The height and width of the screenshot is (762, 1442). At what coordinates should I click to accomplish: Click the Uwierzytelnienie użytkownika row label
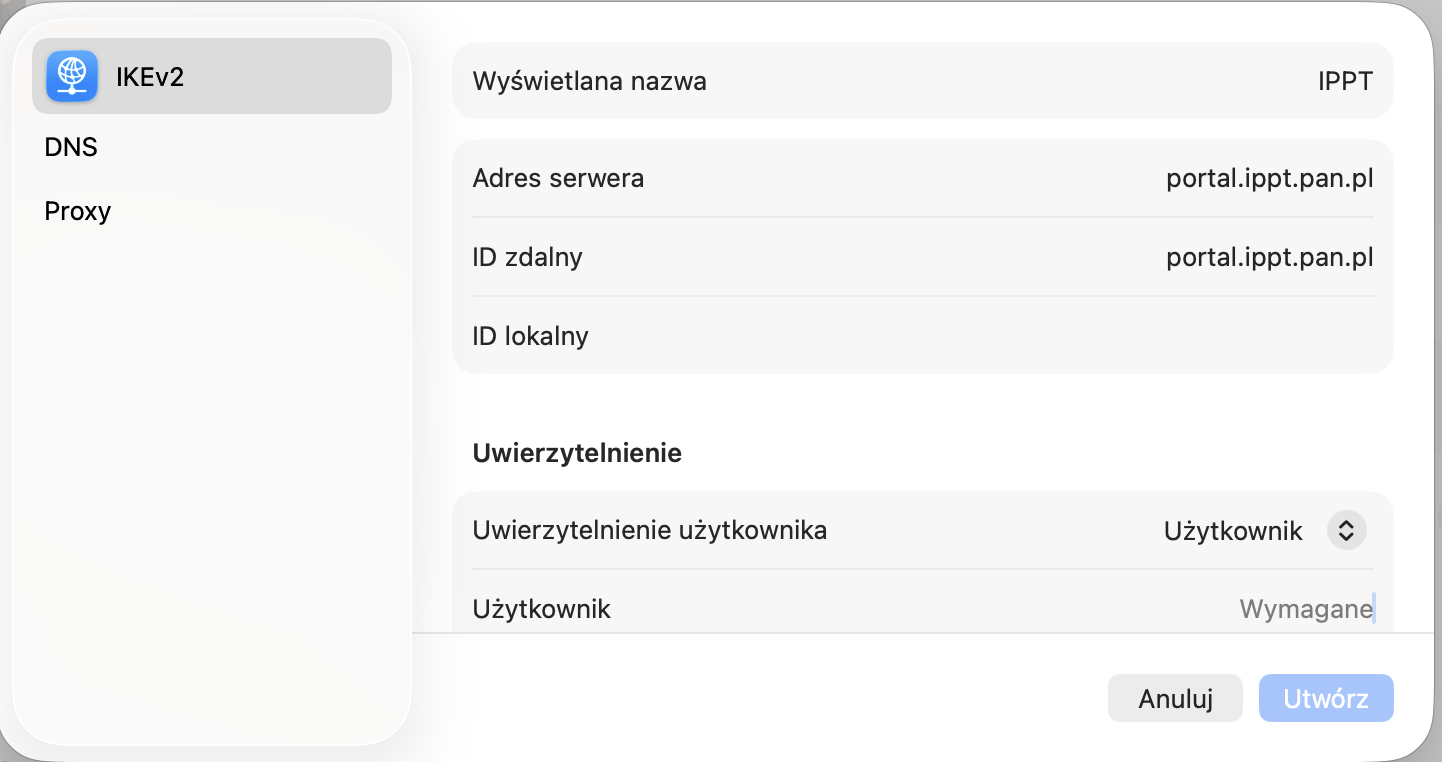[x=649, y=530]
